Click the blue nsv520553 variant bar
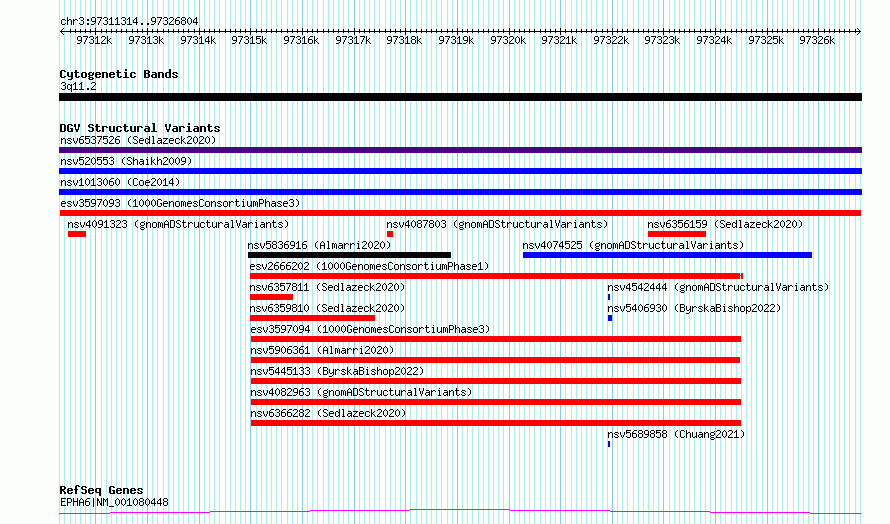 click(460, 171)
